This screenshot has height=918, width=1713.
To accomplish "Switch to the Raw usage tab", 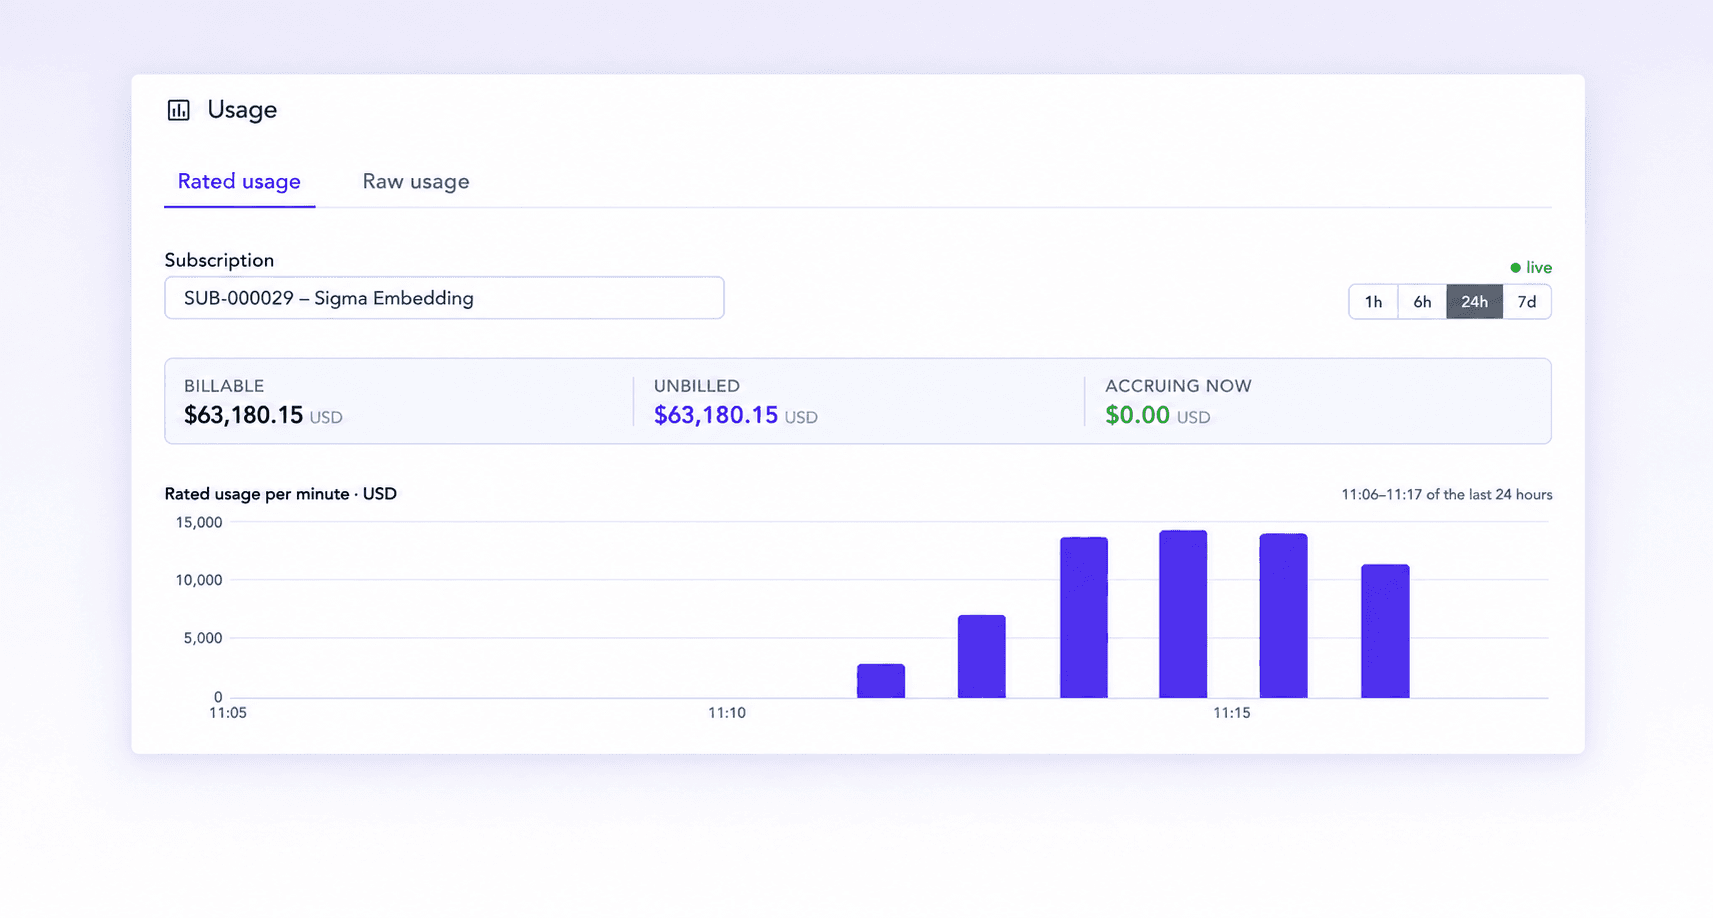I will click(x=416, y=182).
